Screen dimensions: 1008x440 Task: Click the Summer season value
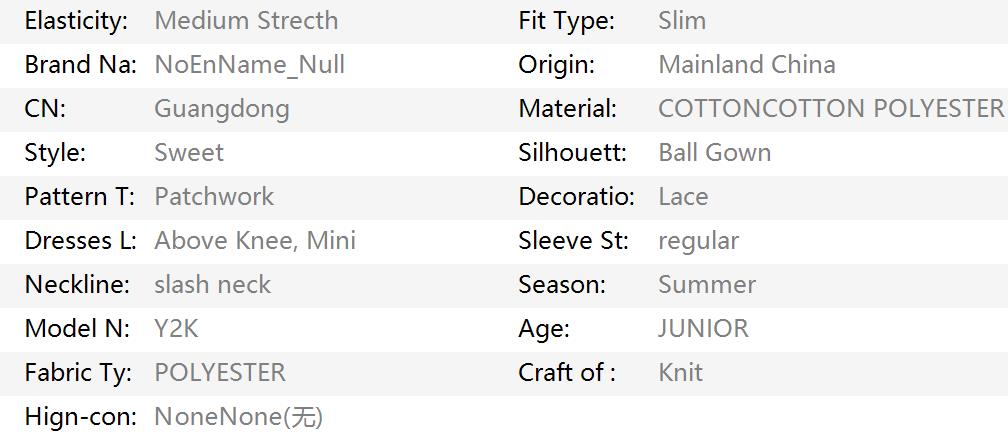707,284
